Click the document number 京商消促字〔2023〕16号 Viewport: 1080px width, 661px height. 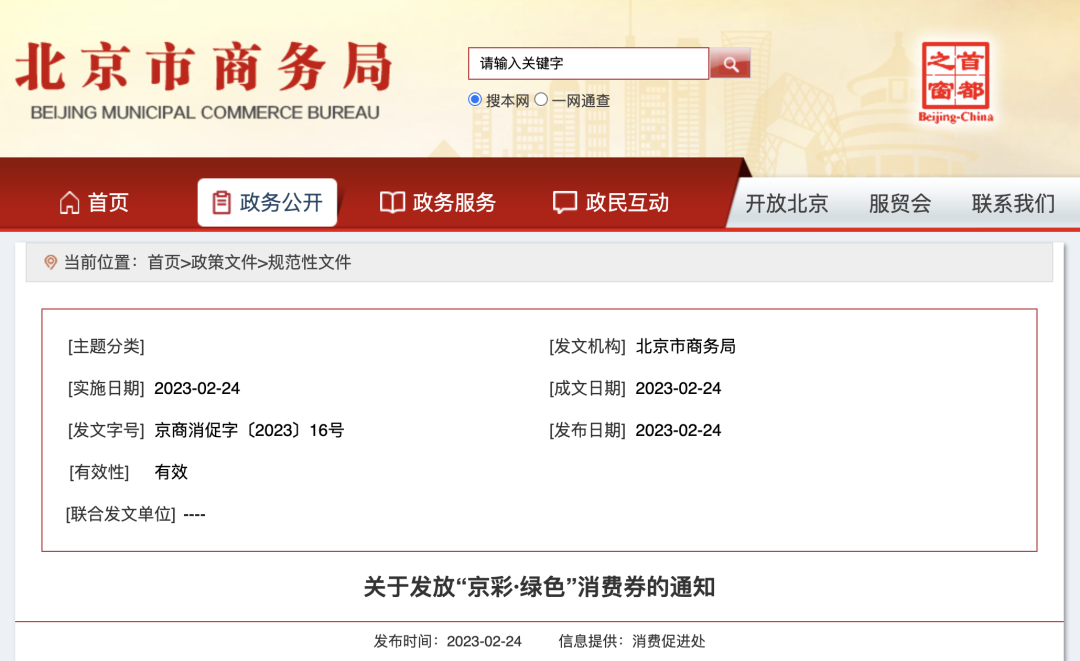point(249,431)
